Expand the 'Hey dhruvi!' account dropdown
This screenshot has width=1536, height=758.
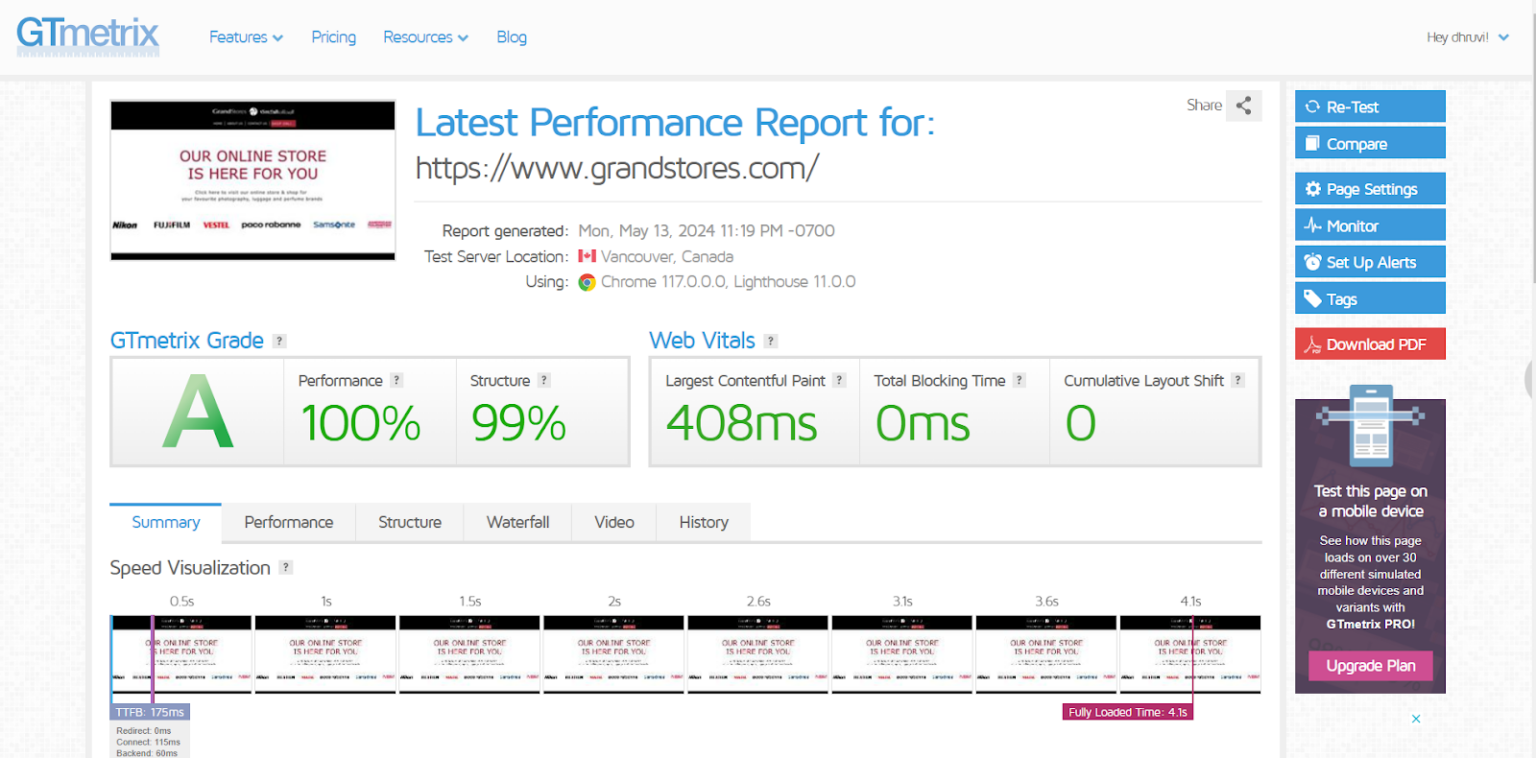click(1467, 35)
